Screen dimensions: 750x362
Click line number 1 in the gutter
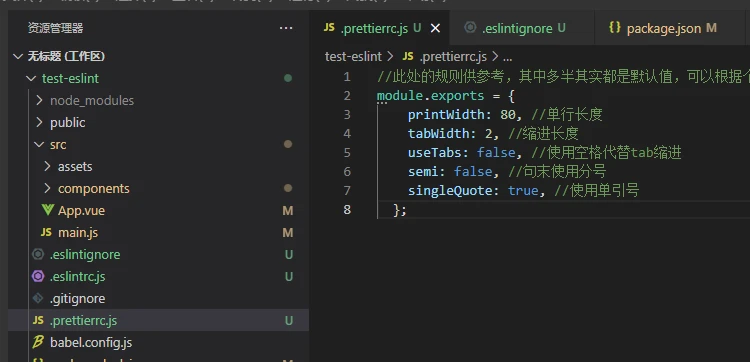(346, 77)
